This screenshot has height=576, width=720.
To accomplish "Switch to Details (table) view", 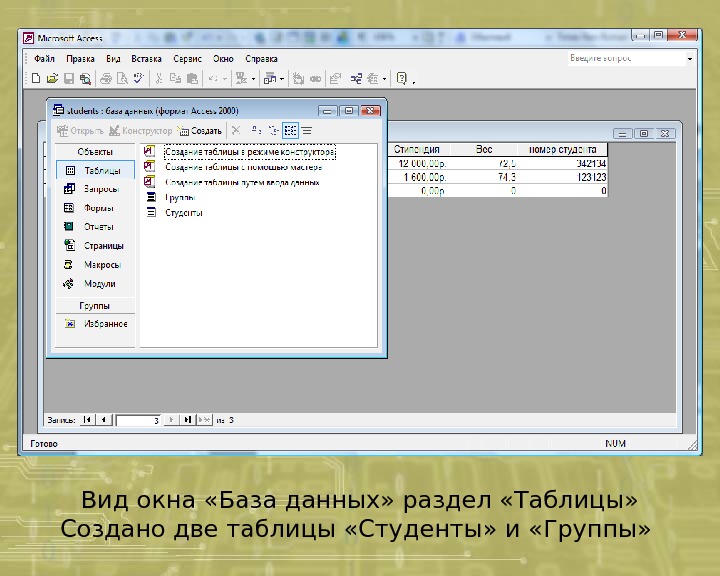I will 307,130.
